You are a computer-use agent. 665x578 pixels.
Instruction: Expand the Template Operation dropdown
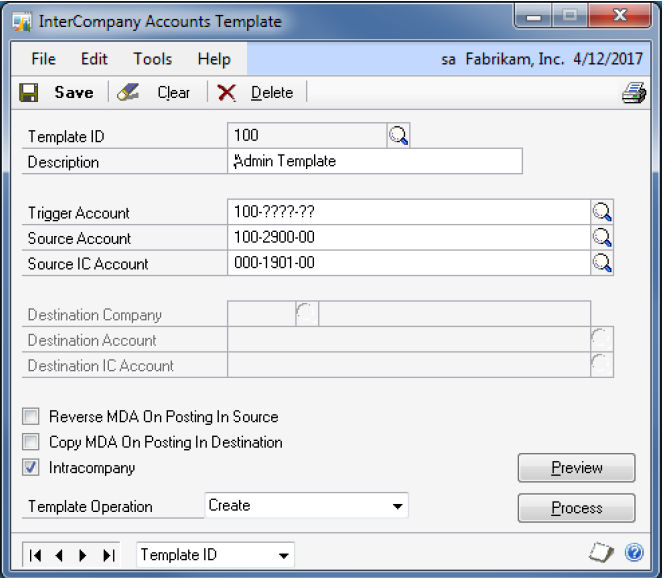pyautogui.click(x=397, y=506)
